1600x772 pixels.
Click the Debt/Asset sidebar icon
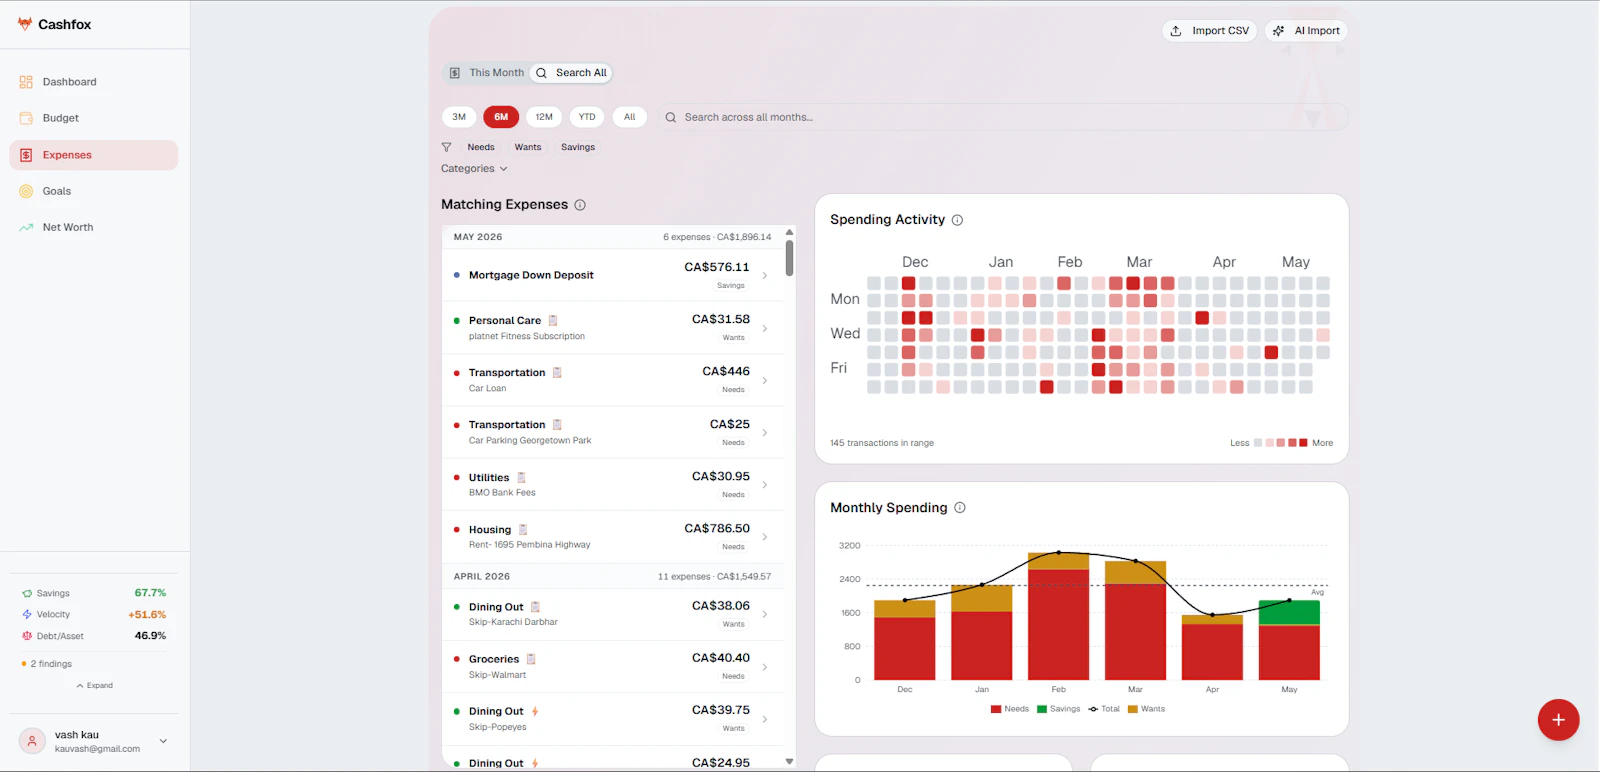27,636
